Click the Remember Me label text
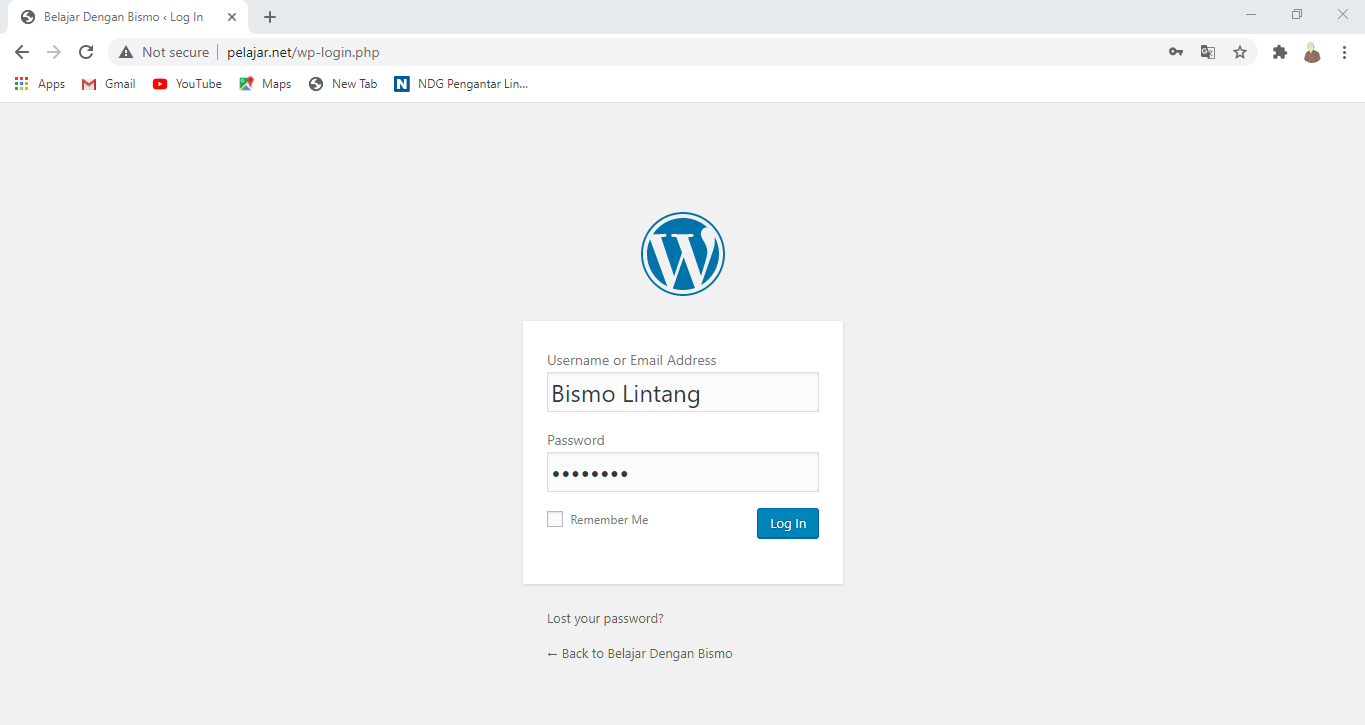 coord(609,520)
